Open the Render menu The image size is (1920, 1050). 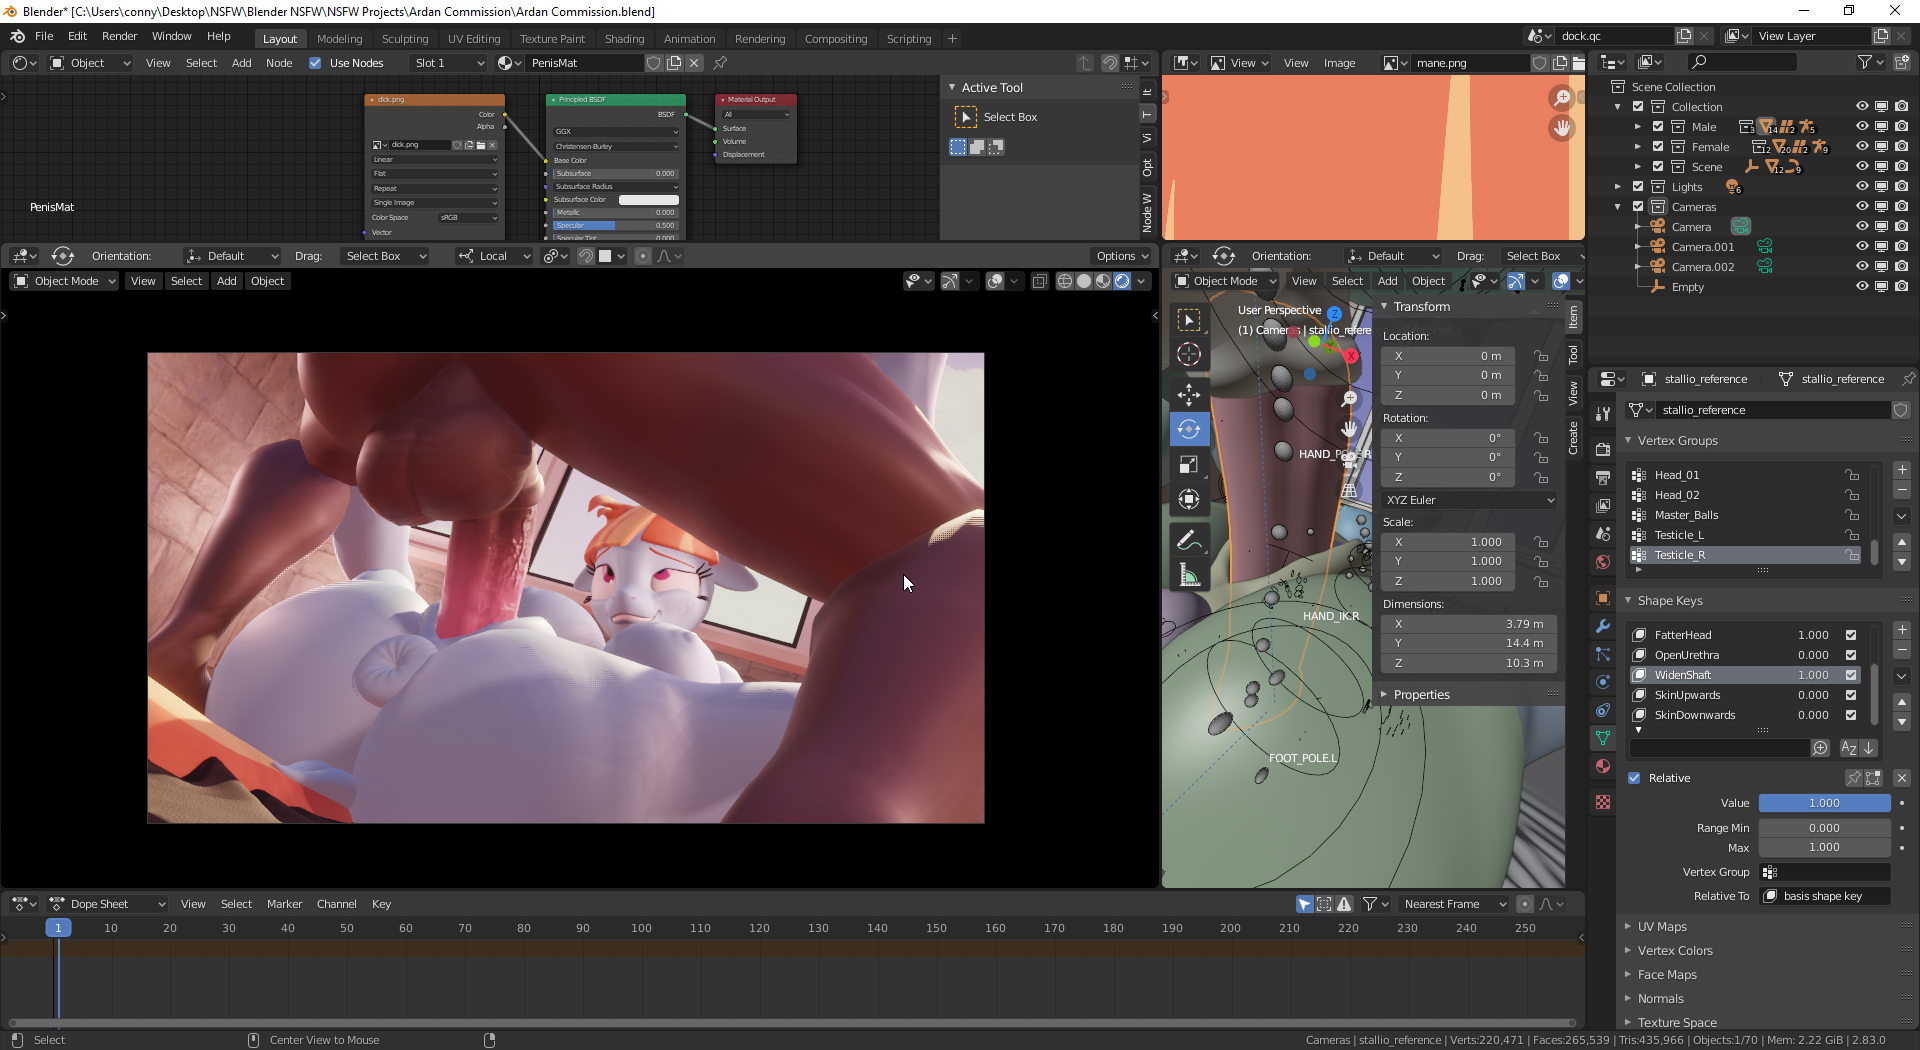pyautogui.click(x=119, y=36)
